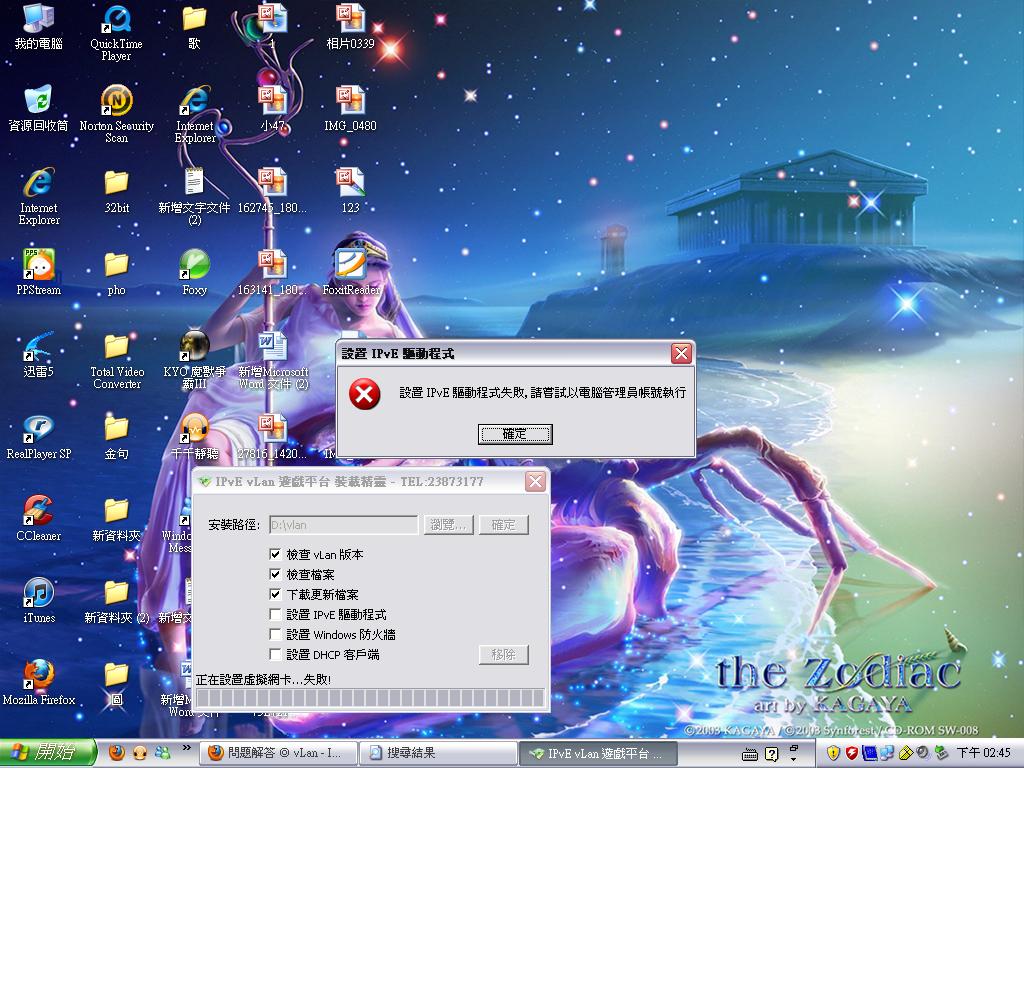Enable the 設置 Windows 防火牆 checkbox
The width and height of the screenshot is (1024, 999).
pyautogui.click(x=275, y=635)
